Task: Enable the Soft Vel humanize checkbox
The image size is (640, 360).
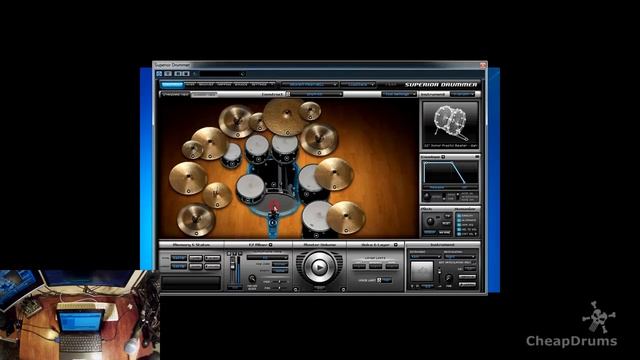Action: [459, 234]
